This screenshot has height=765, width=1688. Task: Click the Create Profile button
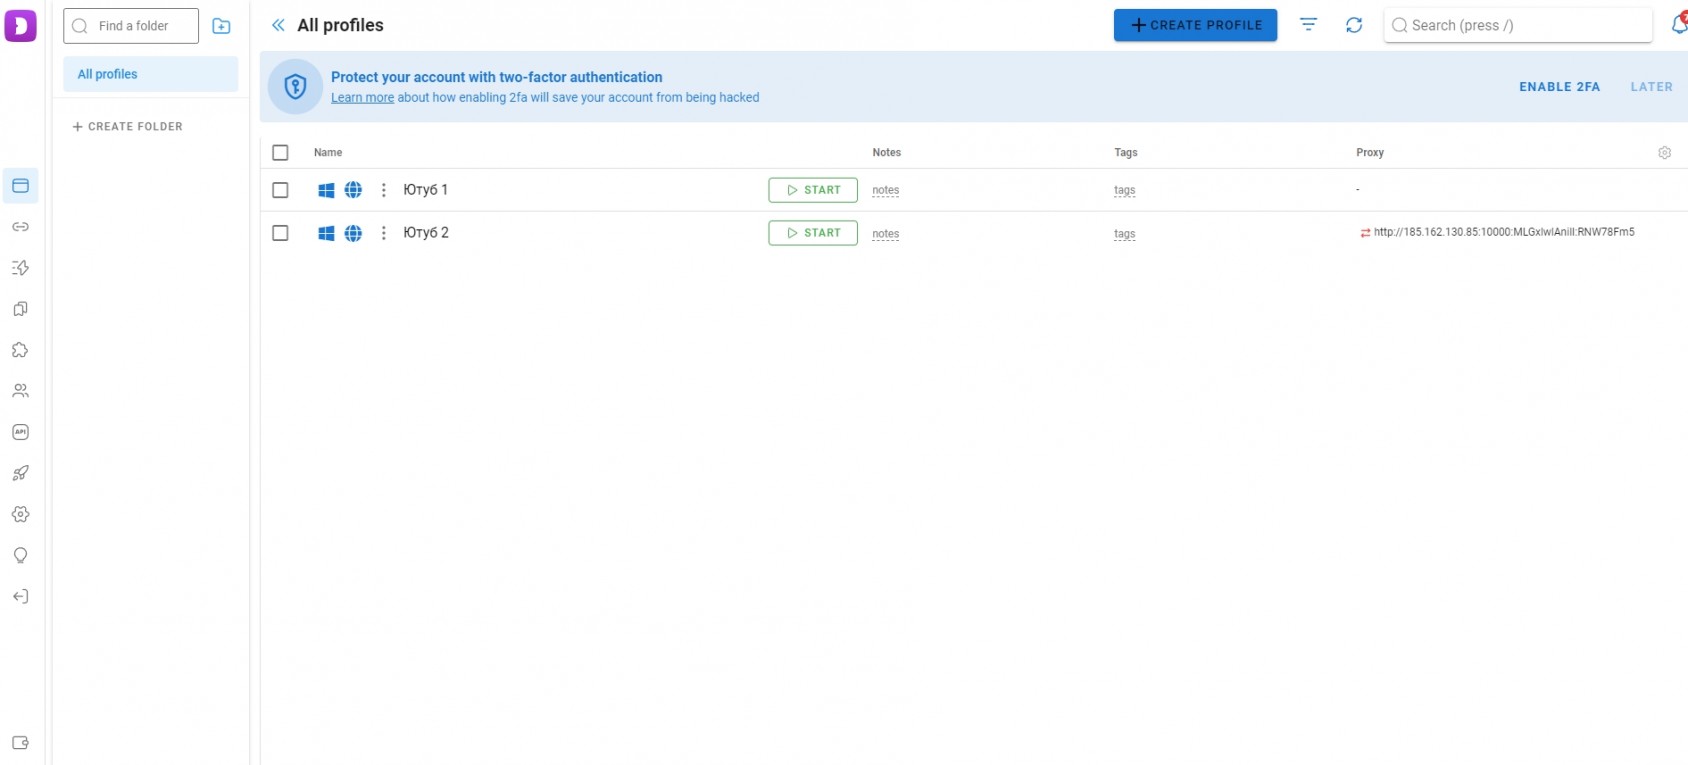coord(1195,25)
